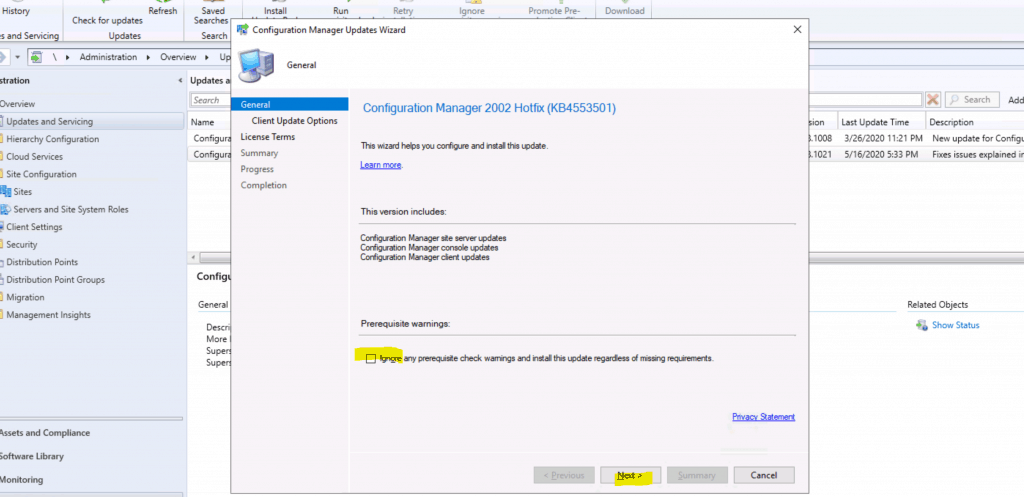Switch to Monitoring workspace
The height and width of the screenshot is (497, 1024).
pos(21,480)
